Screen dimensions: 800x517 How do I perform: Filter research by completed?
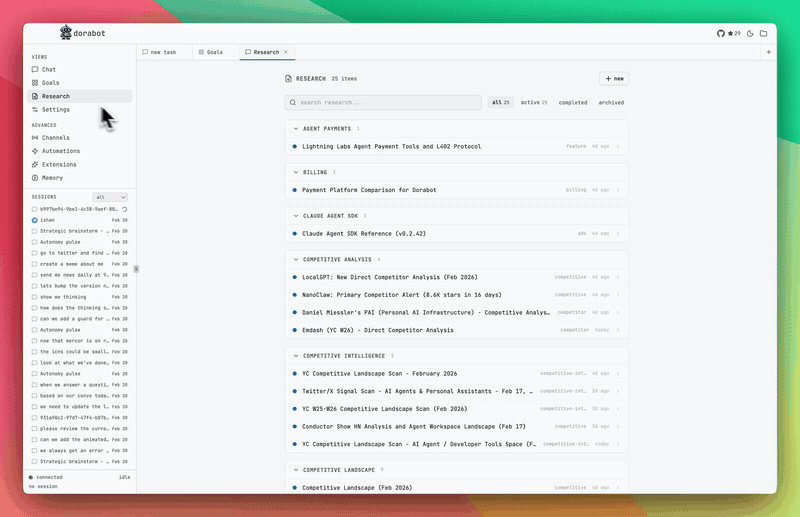[x=572, y=103]
